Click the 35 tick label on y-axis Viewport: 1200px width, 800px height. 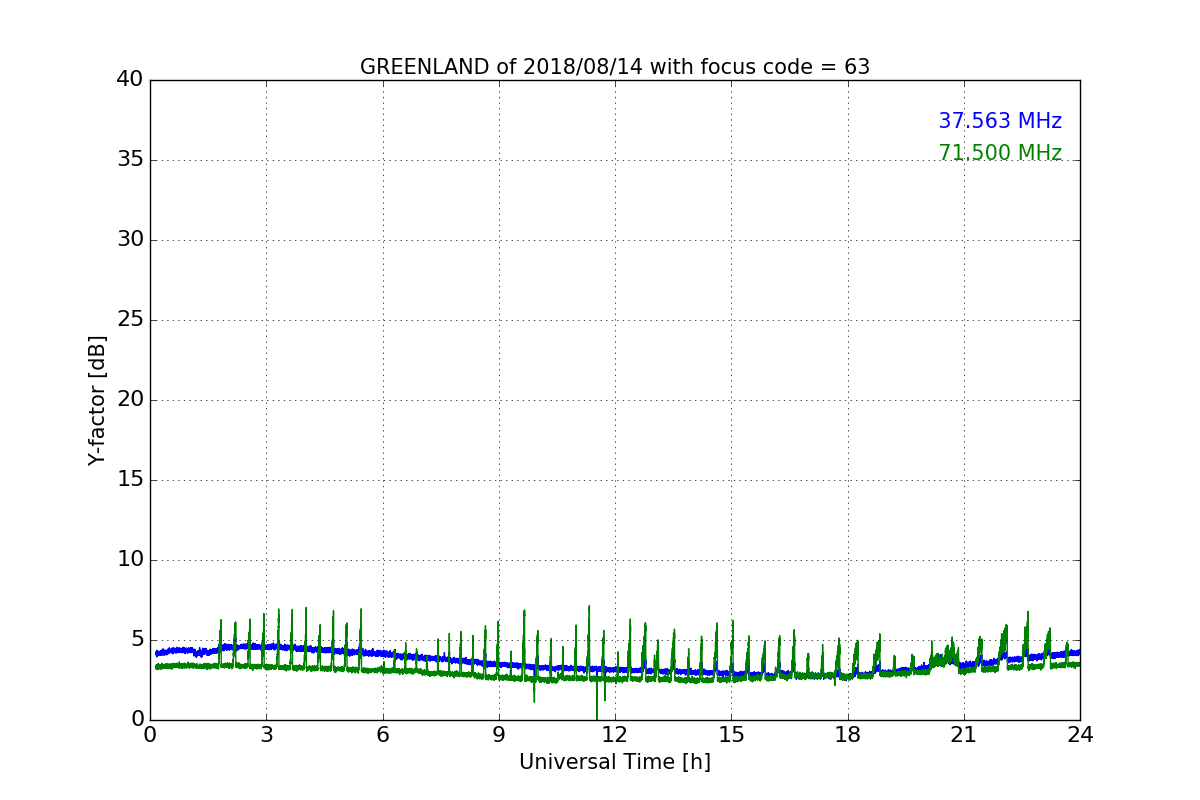coord(130,160)
